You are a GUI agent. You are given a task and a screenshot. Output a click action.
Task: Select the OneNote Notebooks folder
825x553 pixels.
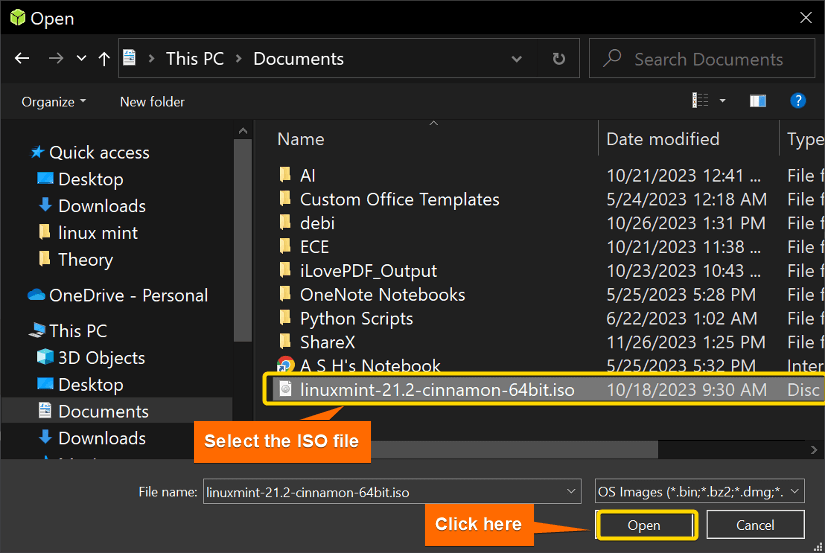coord(383,295)
